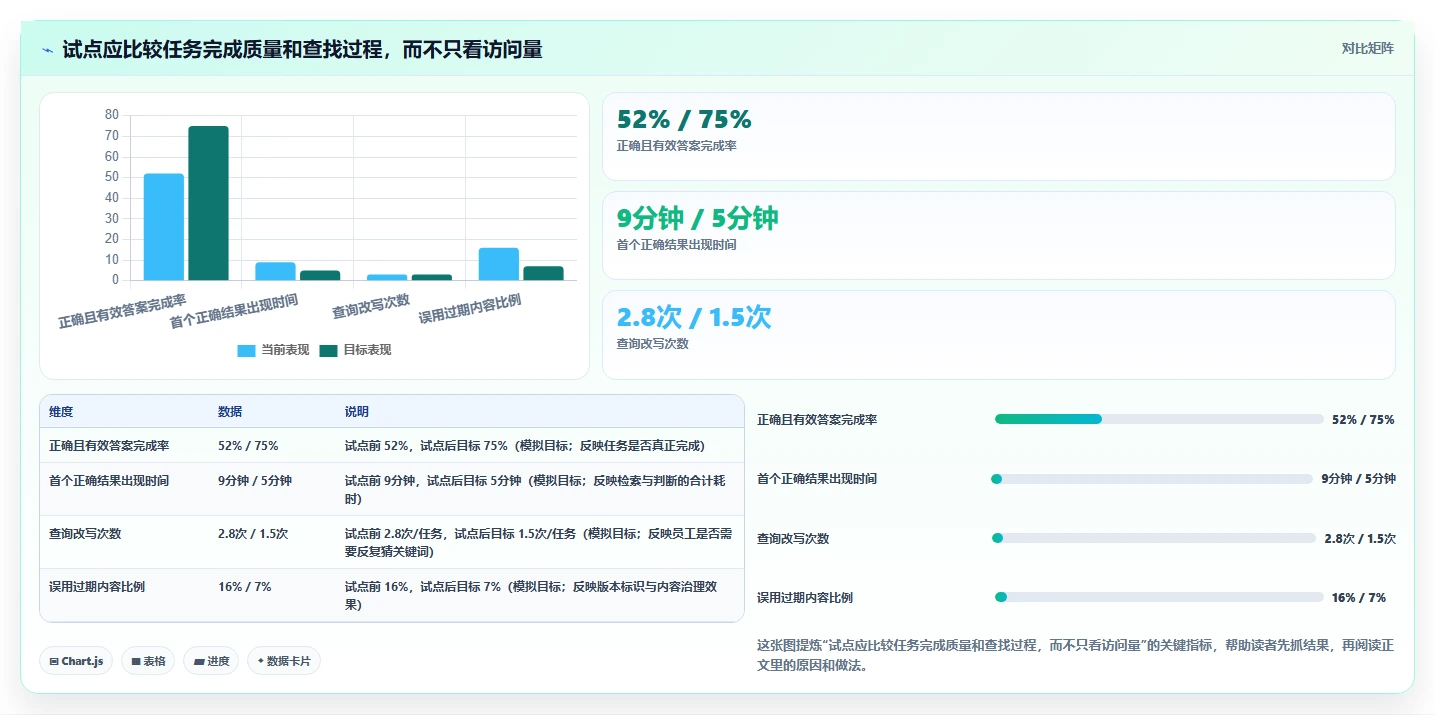Click the 维度 column header
Screen dimensions: 1435x715
[x=61, y=412]
